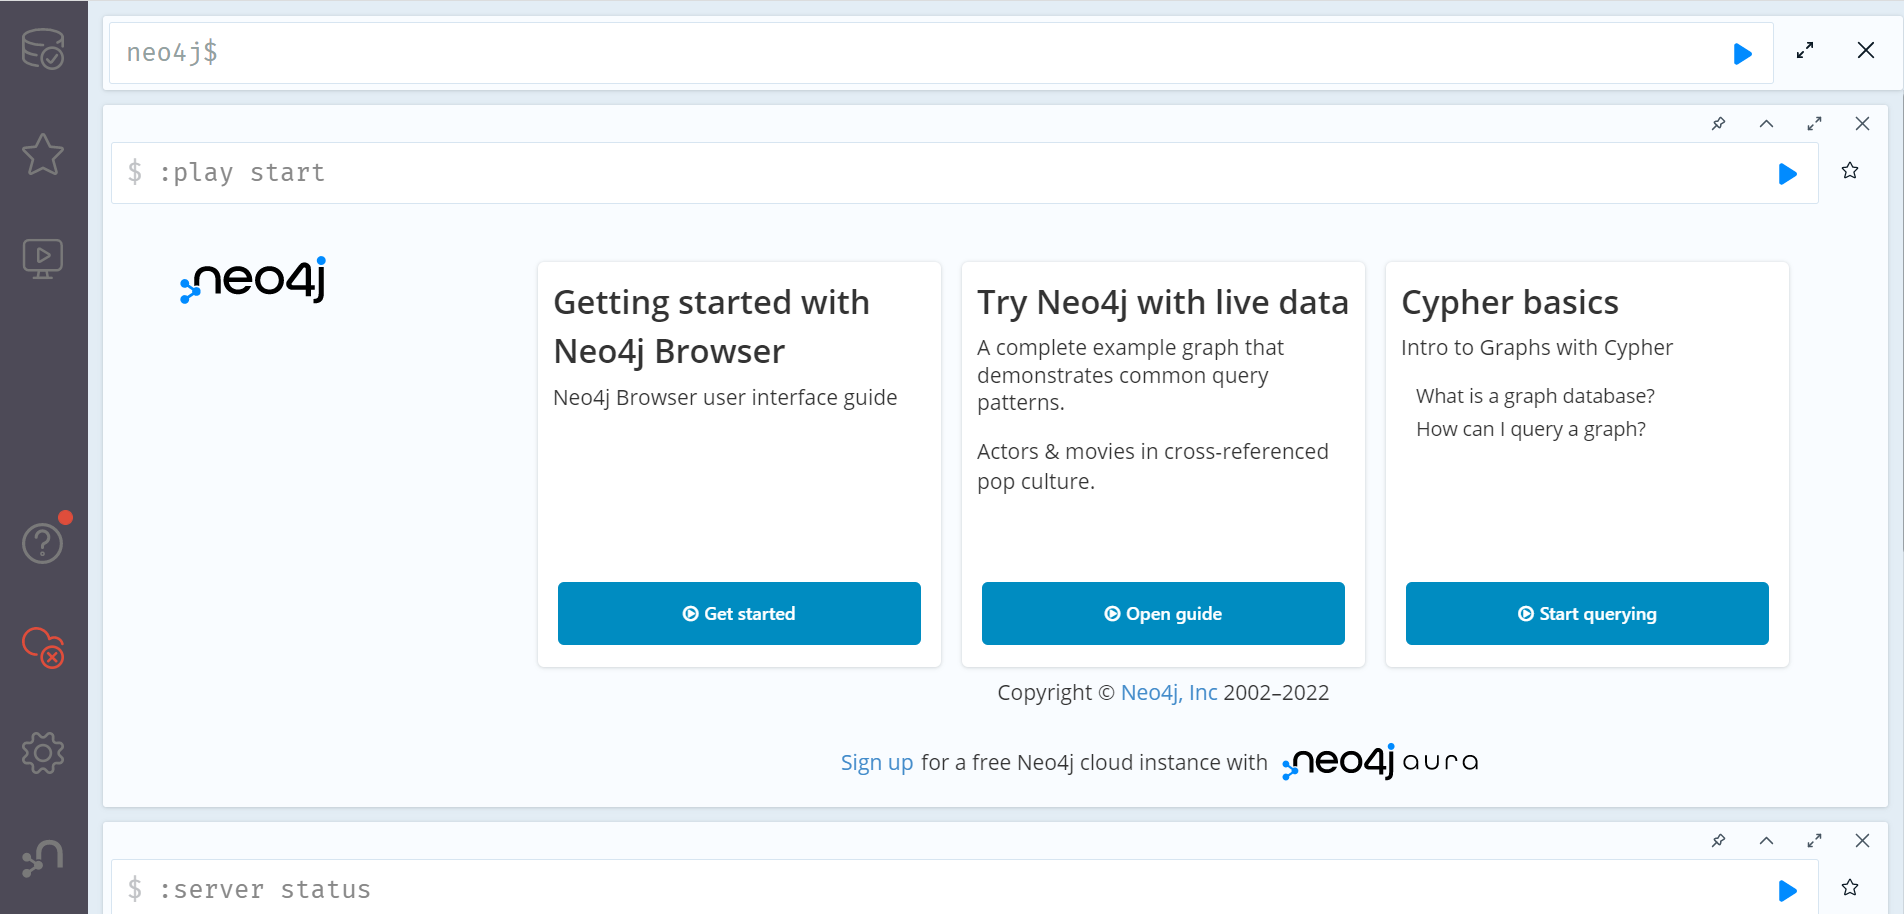Fullscreen the :play start frame

point(1815,124)
